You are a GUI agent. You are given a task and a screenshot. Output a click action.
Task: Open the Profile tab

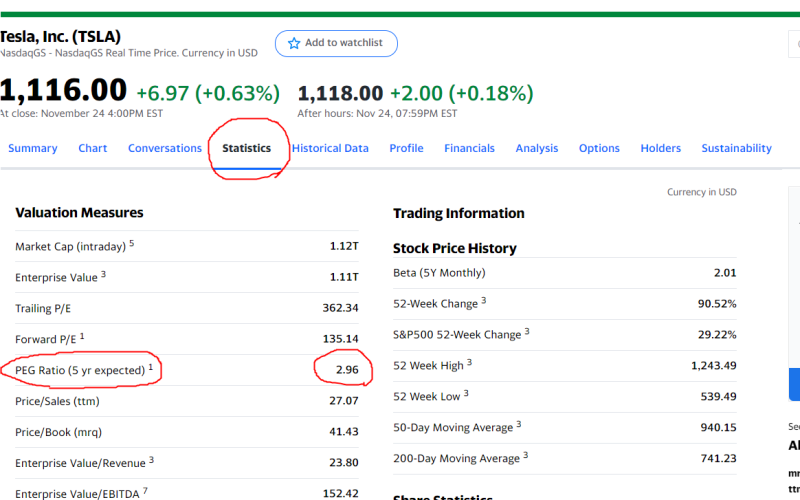pos(406,148)
